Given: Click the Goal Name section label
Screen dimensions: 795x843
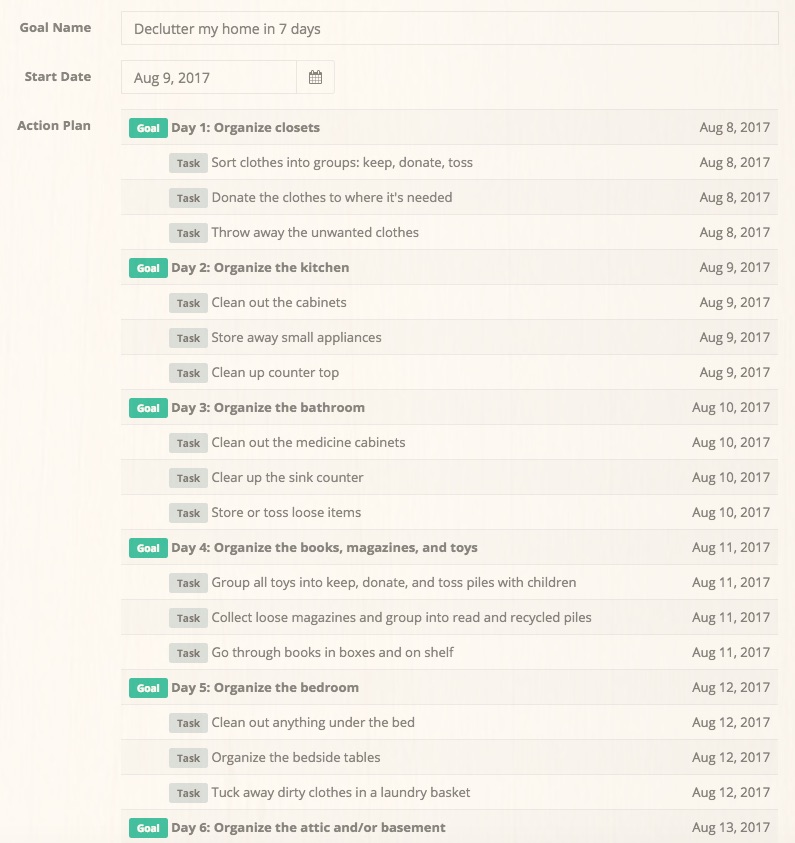Looking at the screenshot, I should (x=55, y=27).
